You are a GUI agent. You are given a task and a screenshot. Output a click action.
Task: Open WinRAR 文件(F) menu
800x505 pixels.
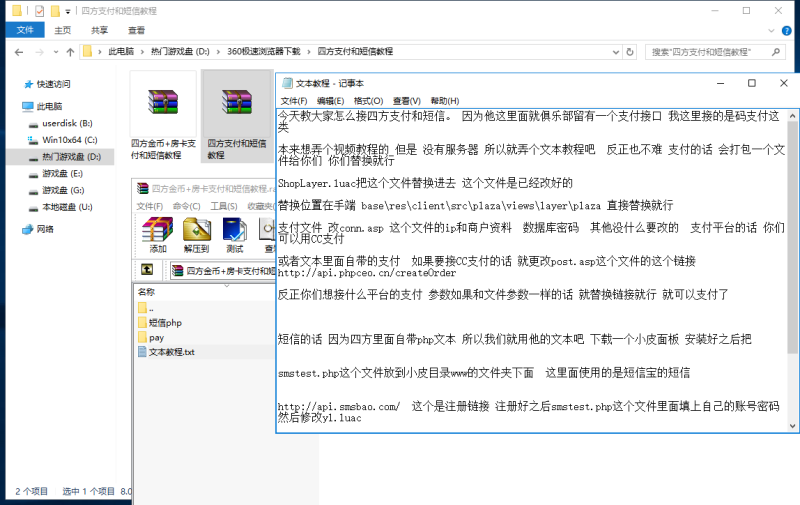(149, 206)
